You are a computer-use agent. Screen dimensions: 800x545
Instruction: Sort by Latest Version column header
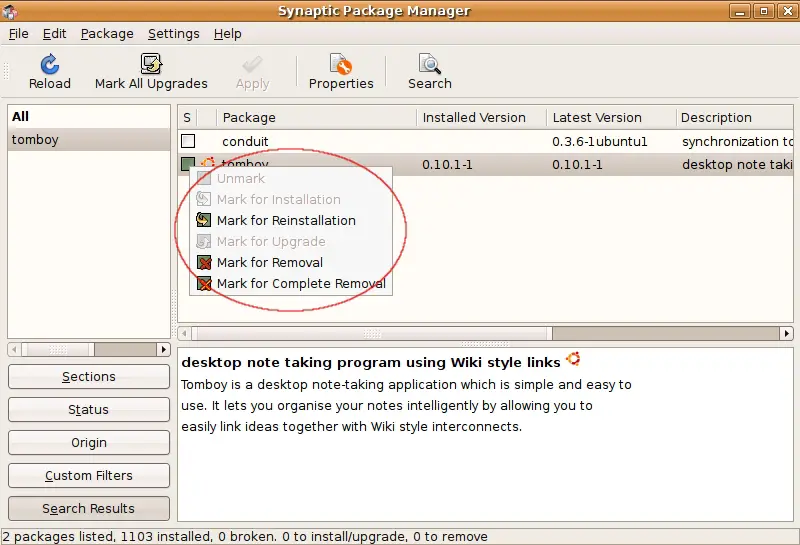(x=611, y=117)
